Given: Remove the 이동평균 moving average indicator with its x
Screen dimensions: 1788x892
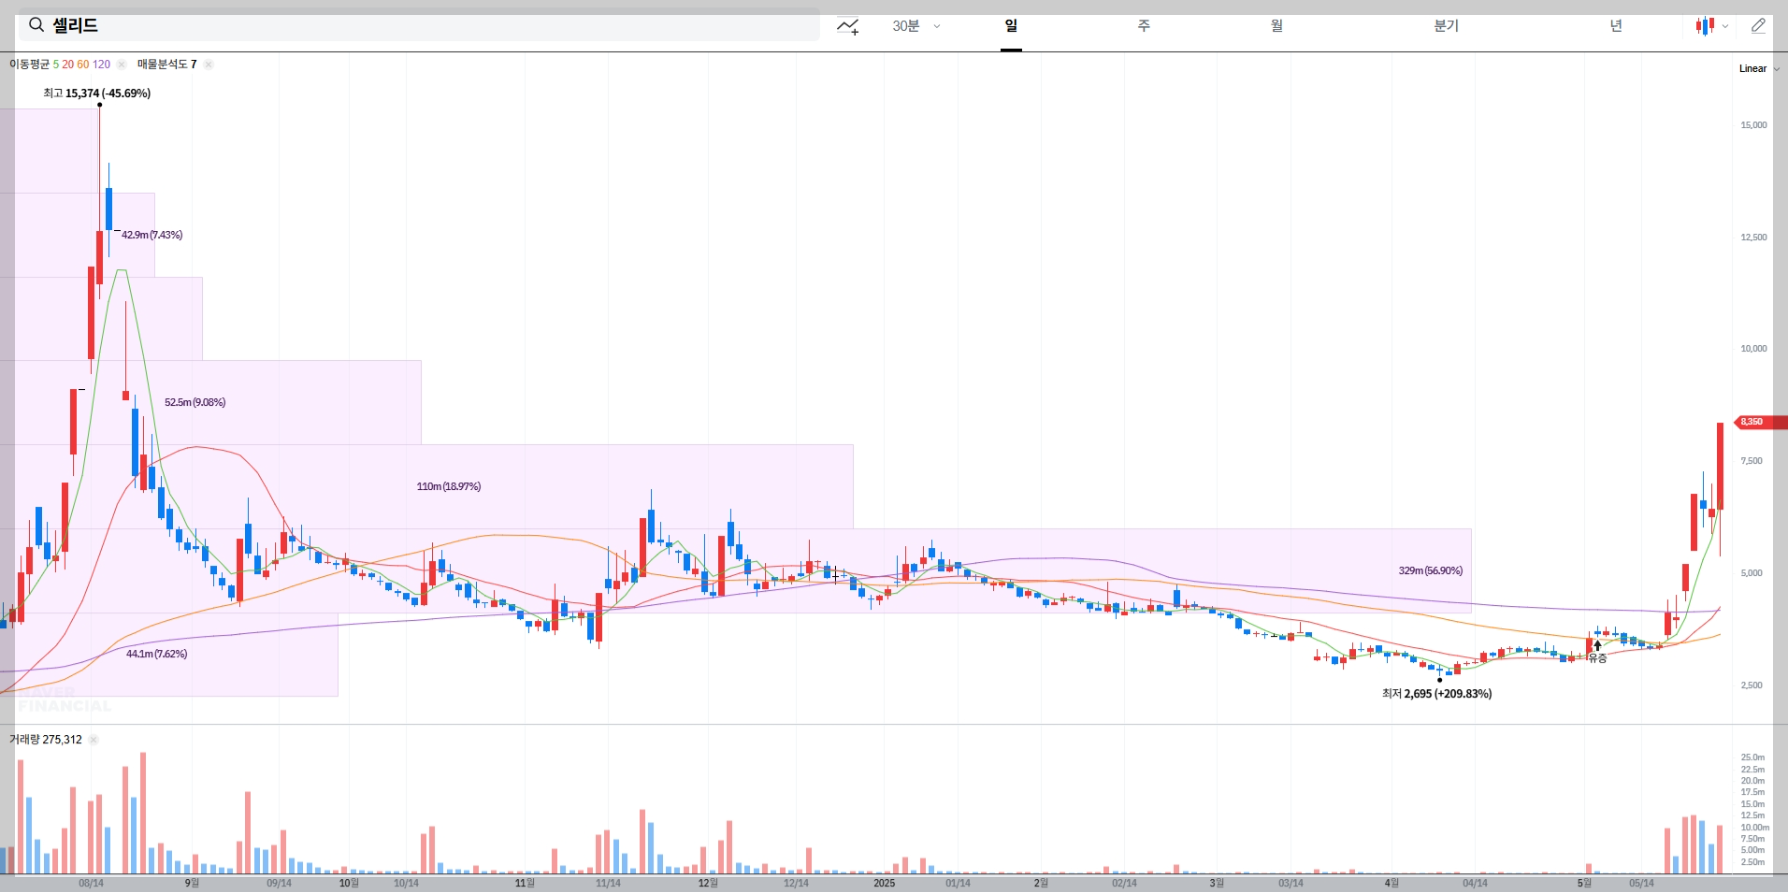Looking at the screenshot, I should [121, 64].
